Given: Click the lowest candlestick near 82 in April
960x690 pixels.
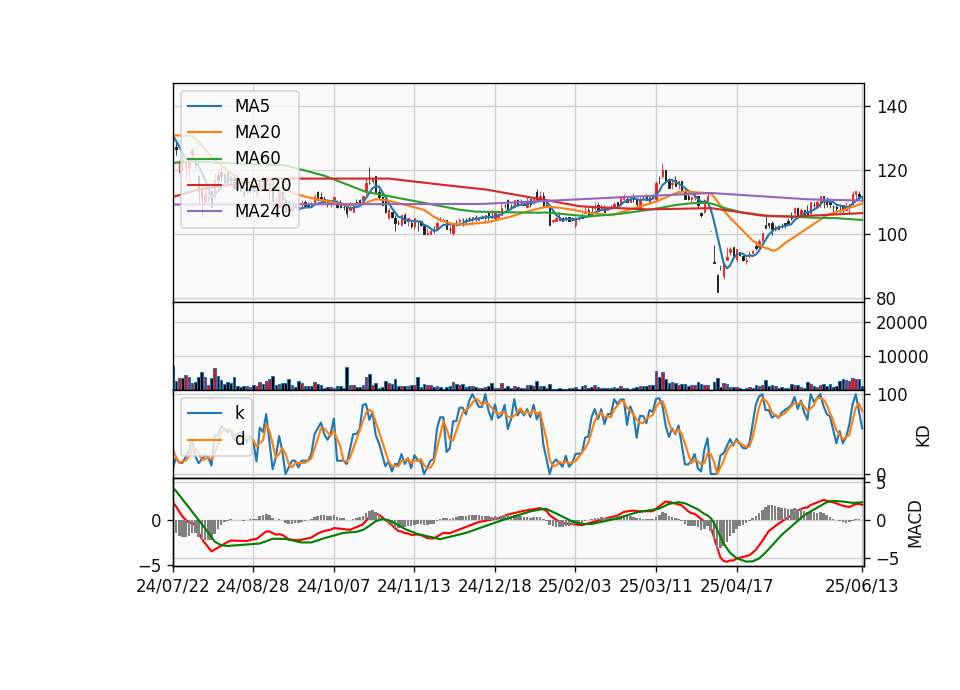Looking at the screenshot, I should coord(718,283).
